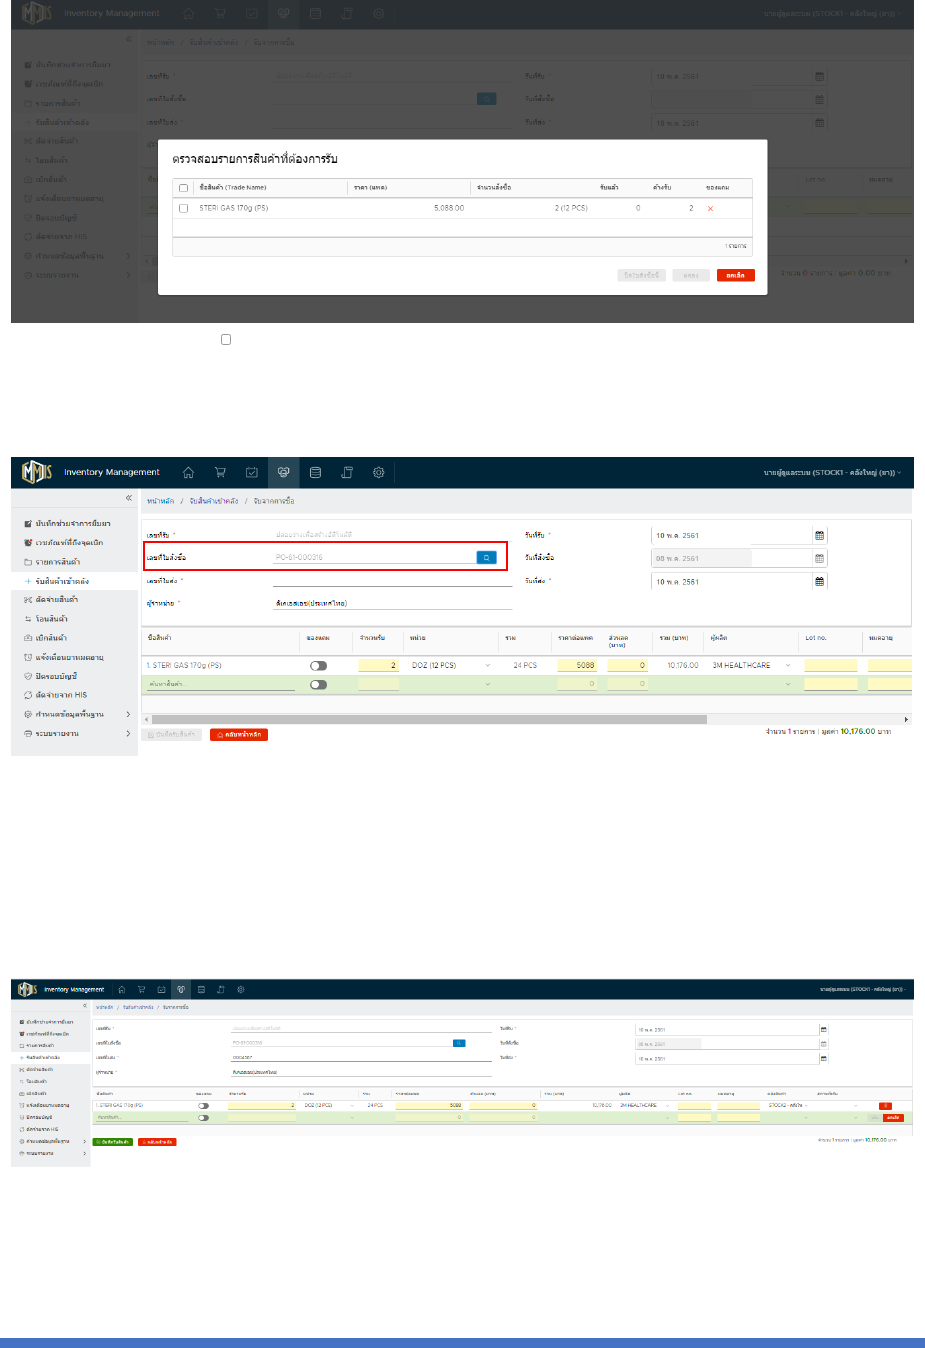Open the database icon in bottom screenshot navbar
925x1348 pixels.
(201, 989)
